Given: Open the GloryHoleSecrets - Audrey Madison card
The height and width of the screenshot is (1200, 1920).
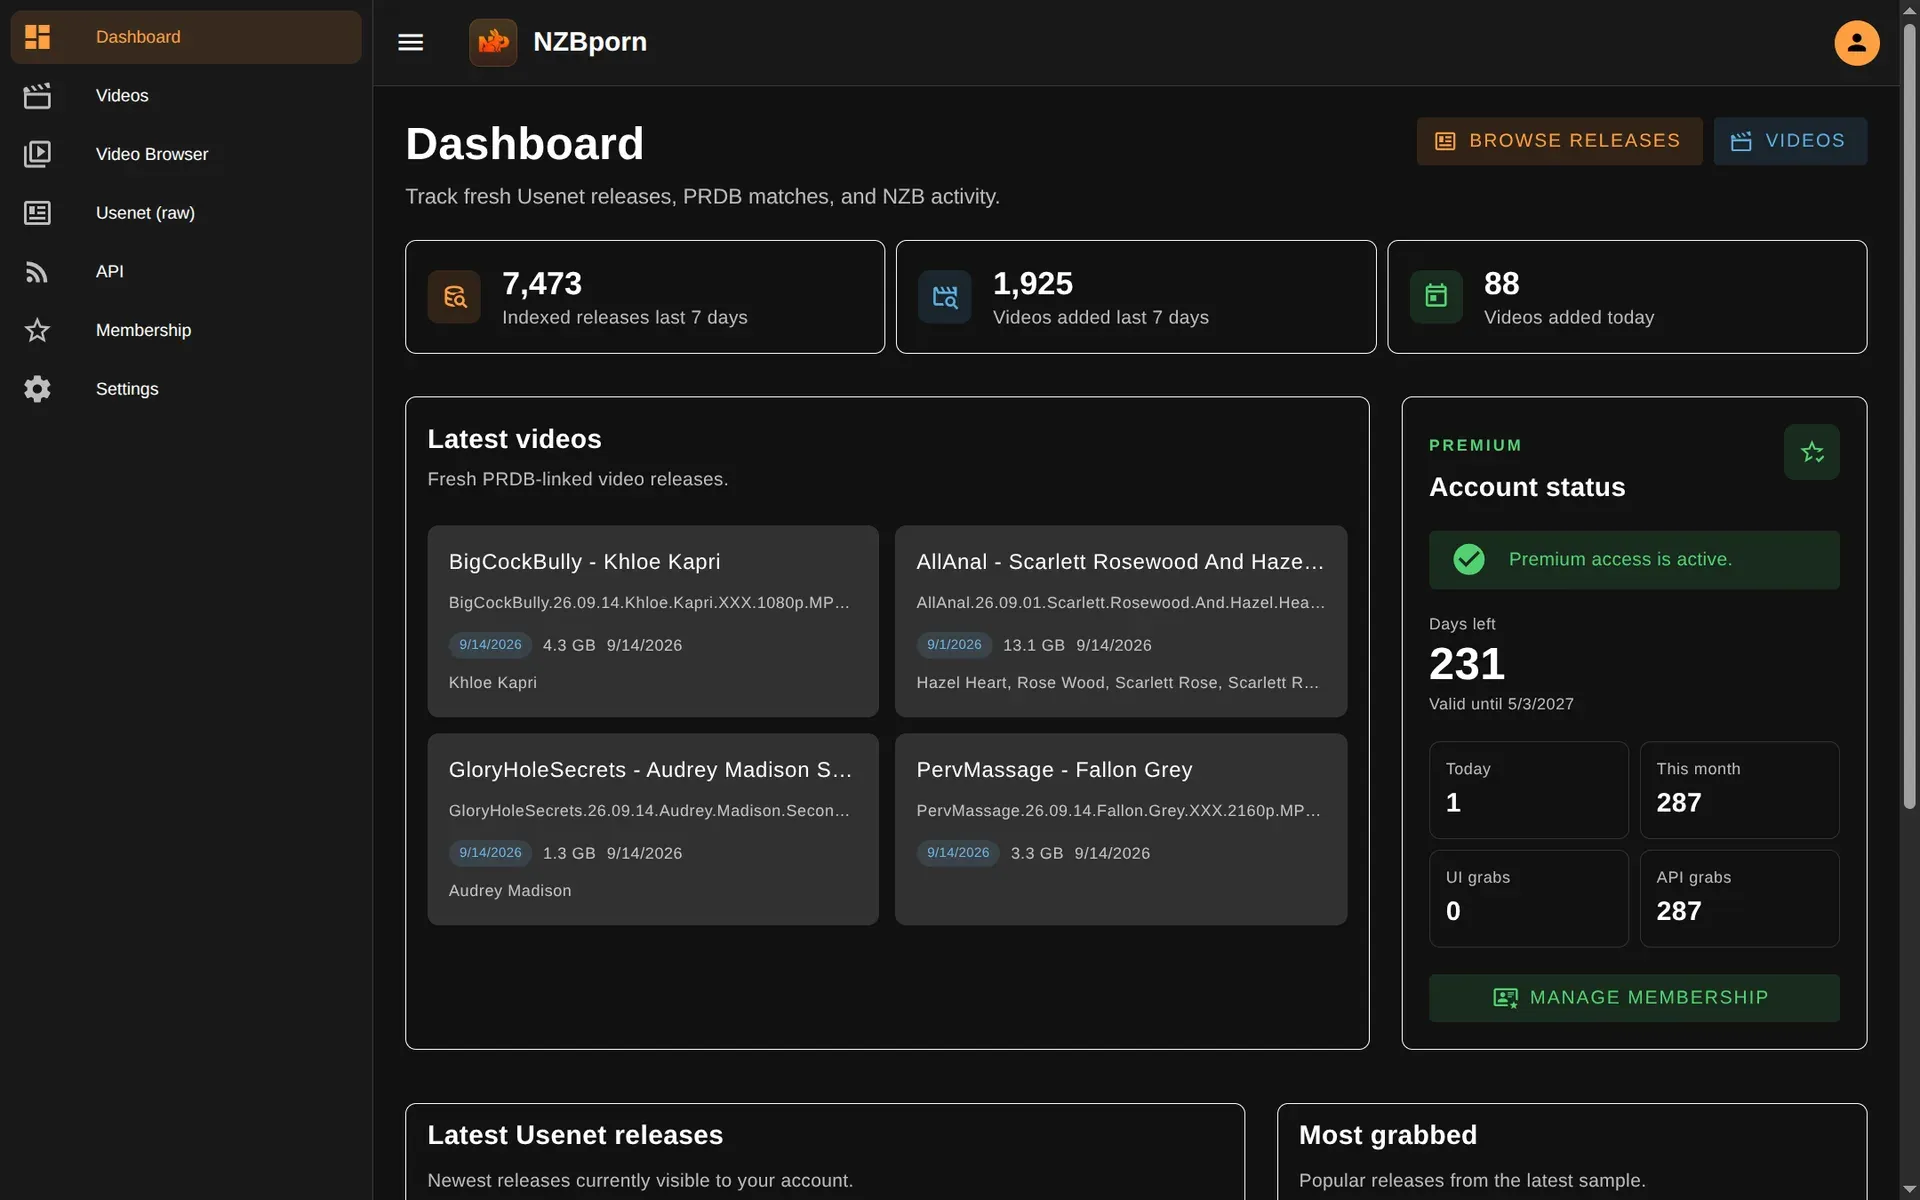Looking at the screenshot, I should [x=653, y=829].
